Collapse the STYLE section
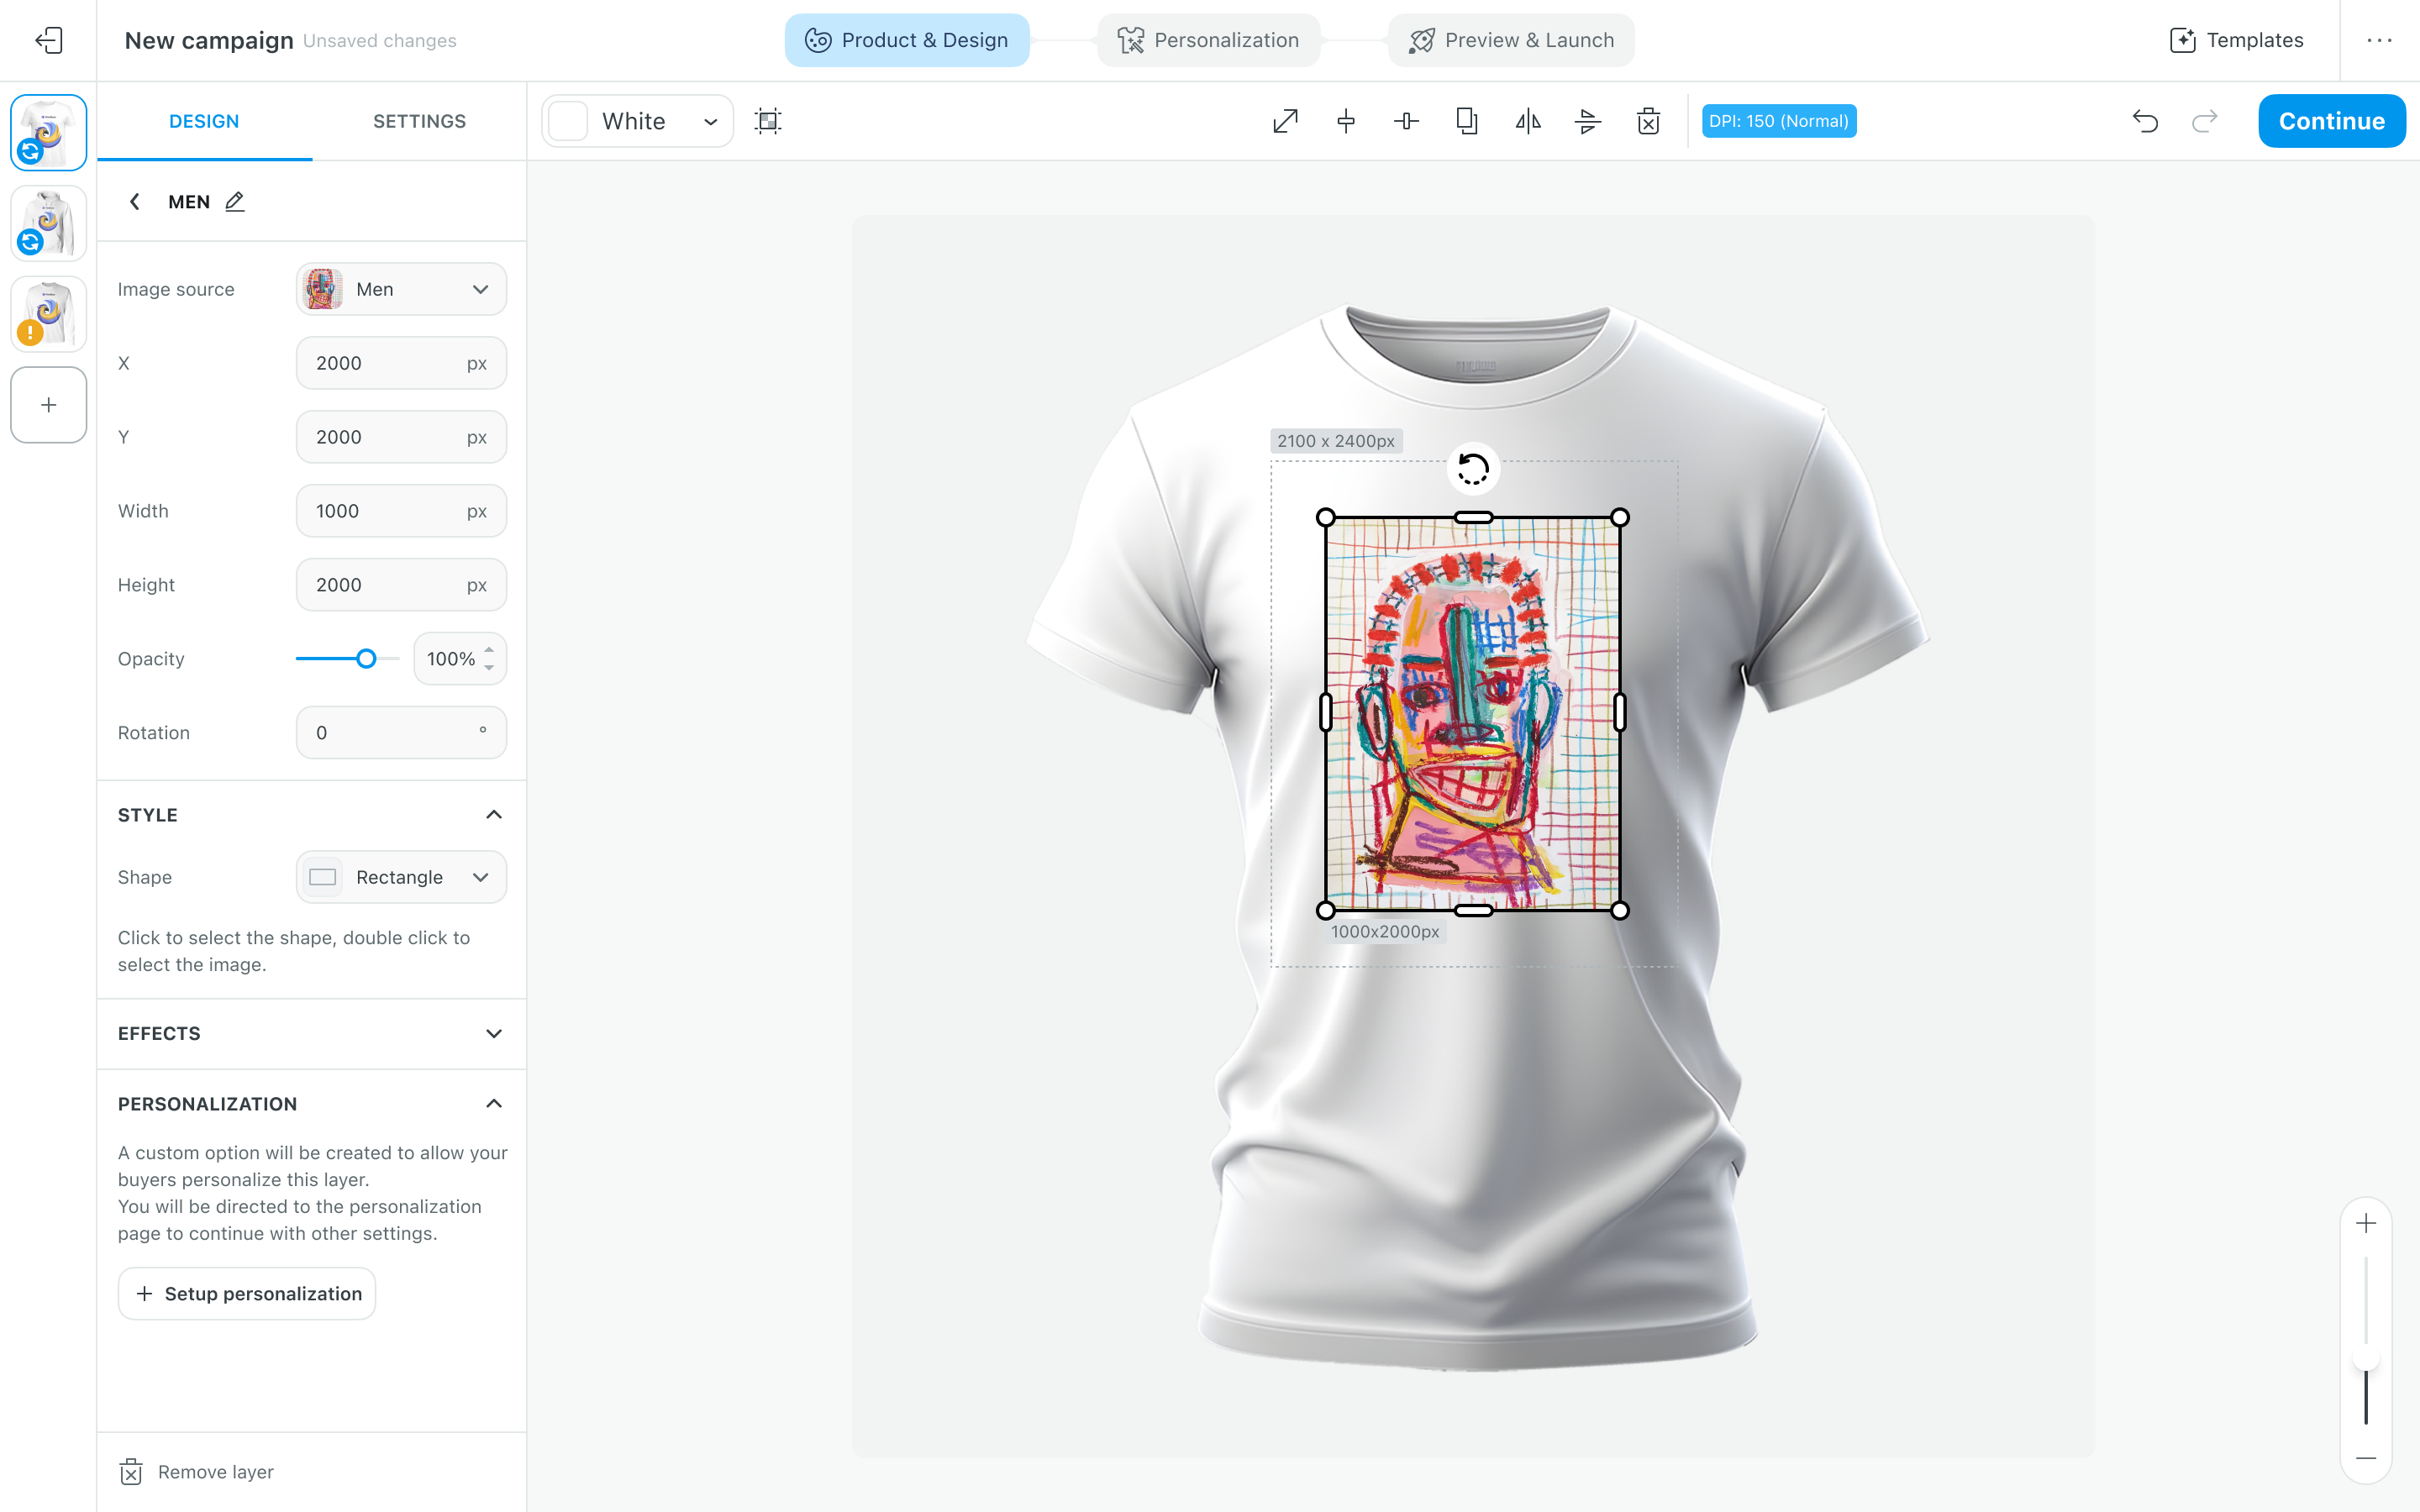The height and width of the screenshot is (1512, 2420). 493,815
